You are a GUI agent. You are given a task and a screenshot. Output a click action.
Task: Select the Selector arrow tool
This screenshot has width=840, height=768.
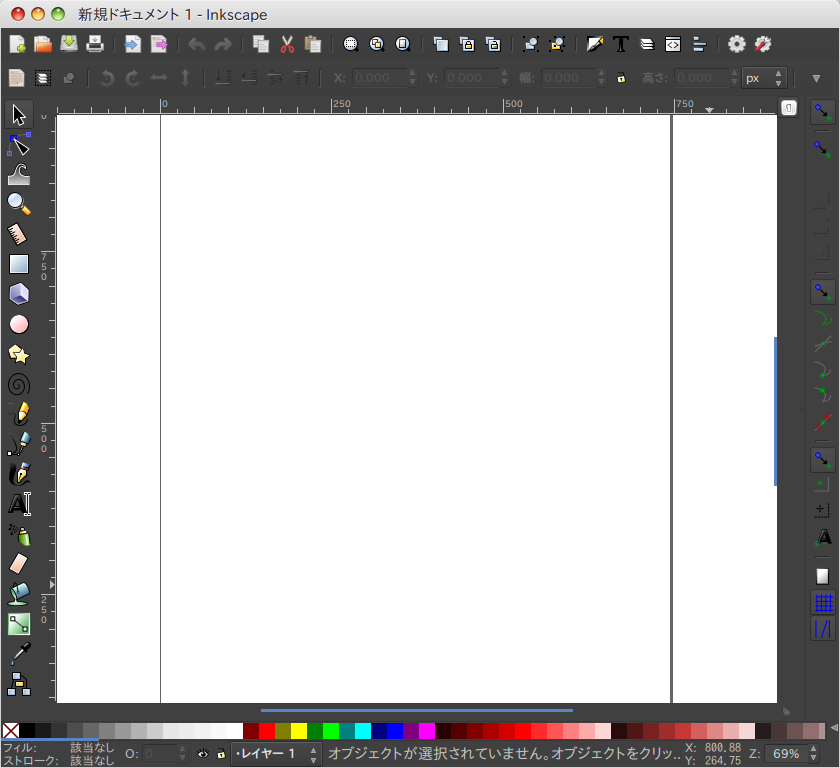19,115
